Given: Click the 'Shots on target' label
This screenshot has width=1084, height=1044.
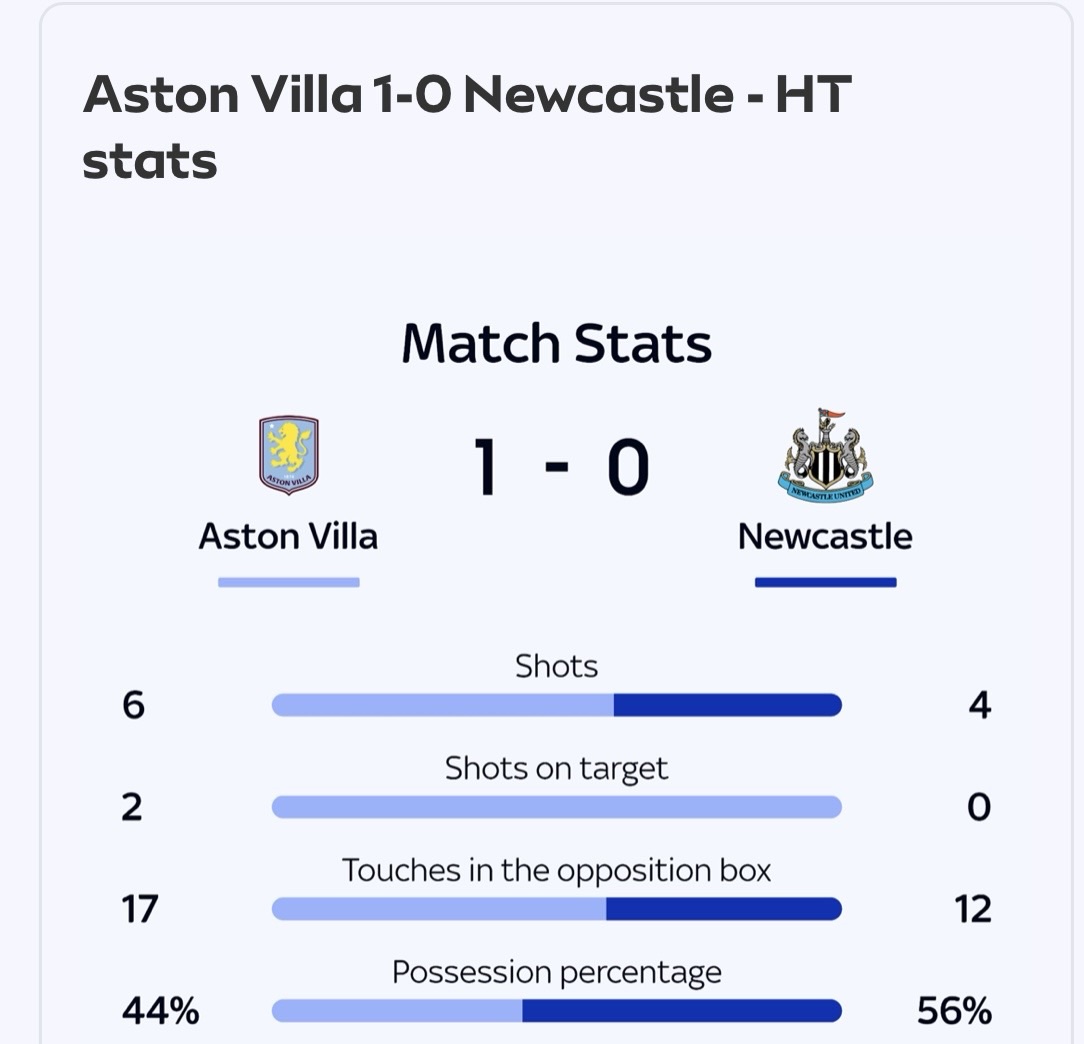Looking at the screenshot, I should coord(556,768).
